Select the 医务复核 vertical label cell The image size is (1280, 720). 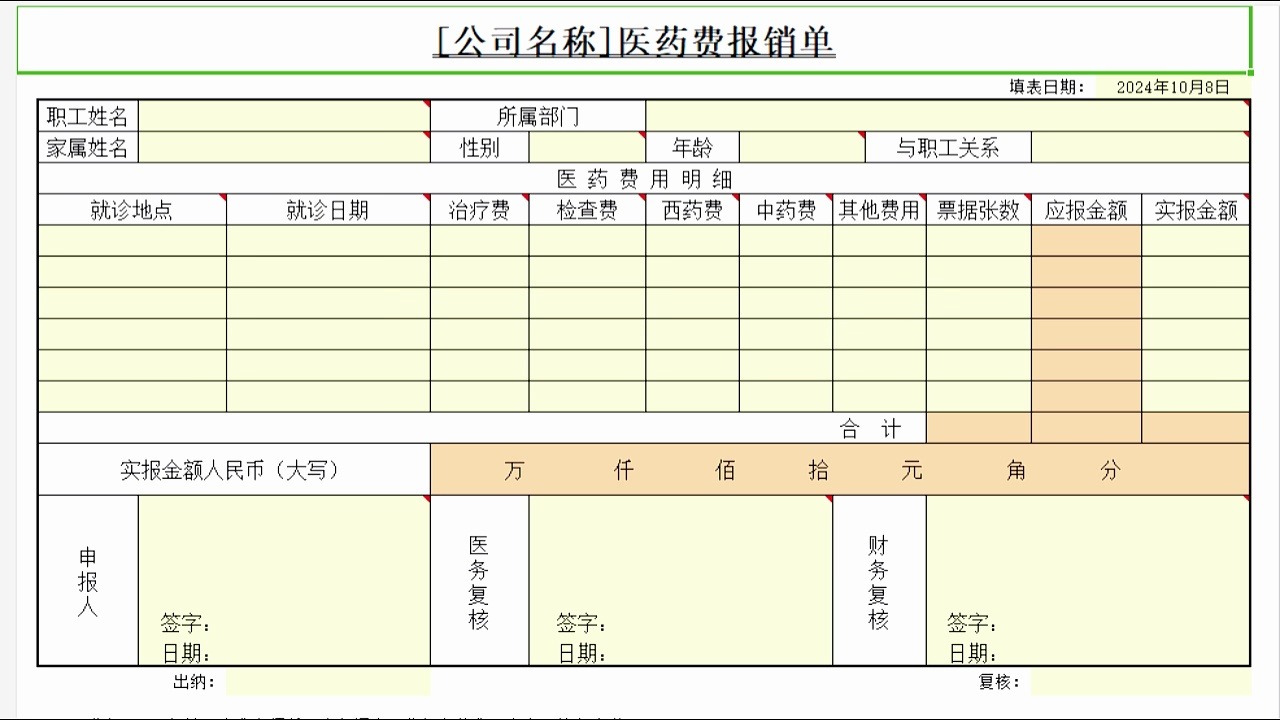[x=480, y=580]
